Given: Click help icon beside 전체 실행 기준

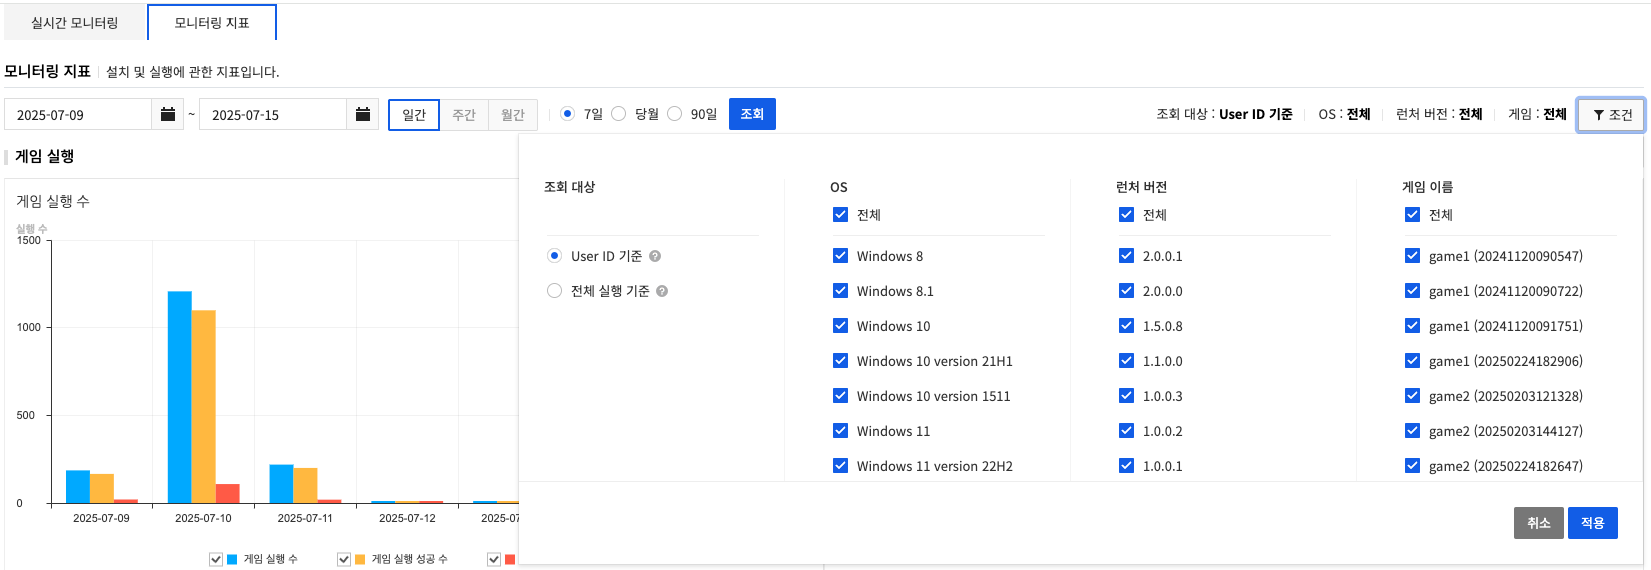Looking at the screenshot, I should [662, 291].
